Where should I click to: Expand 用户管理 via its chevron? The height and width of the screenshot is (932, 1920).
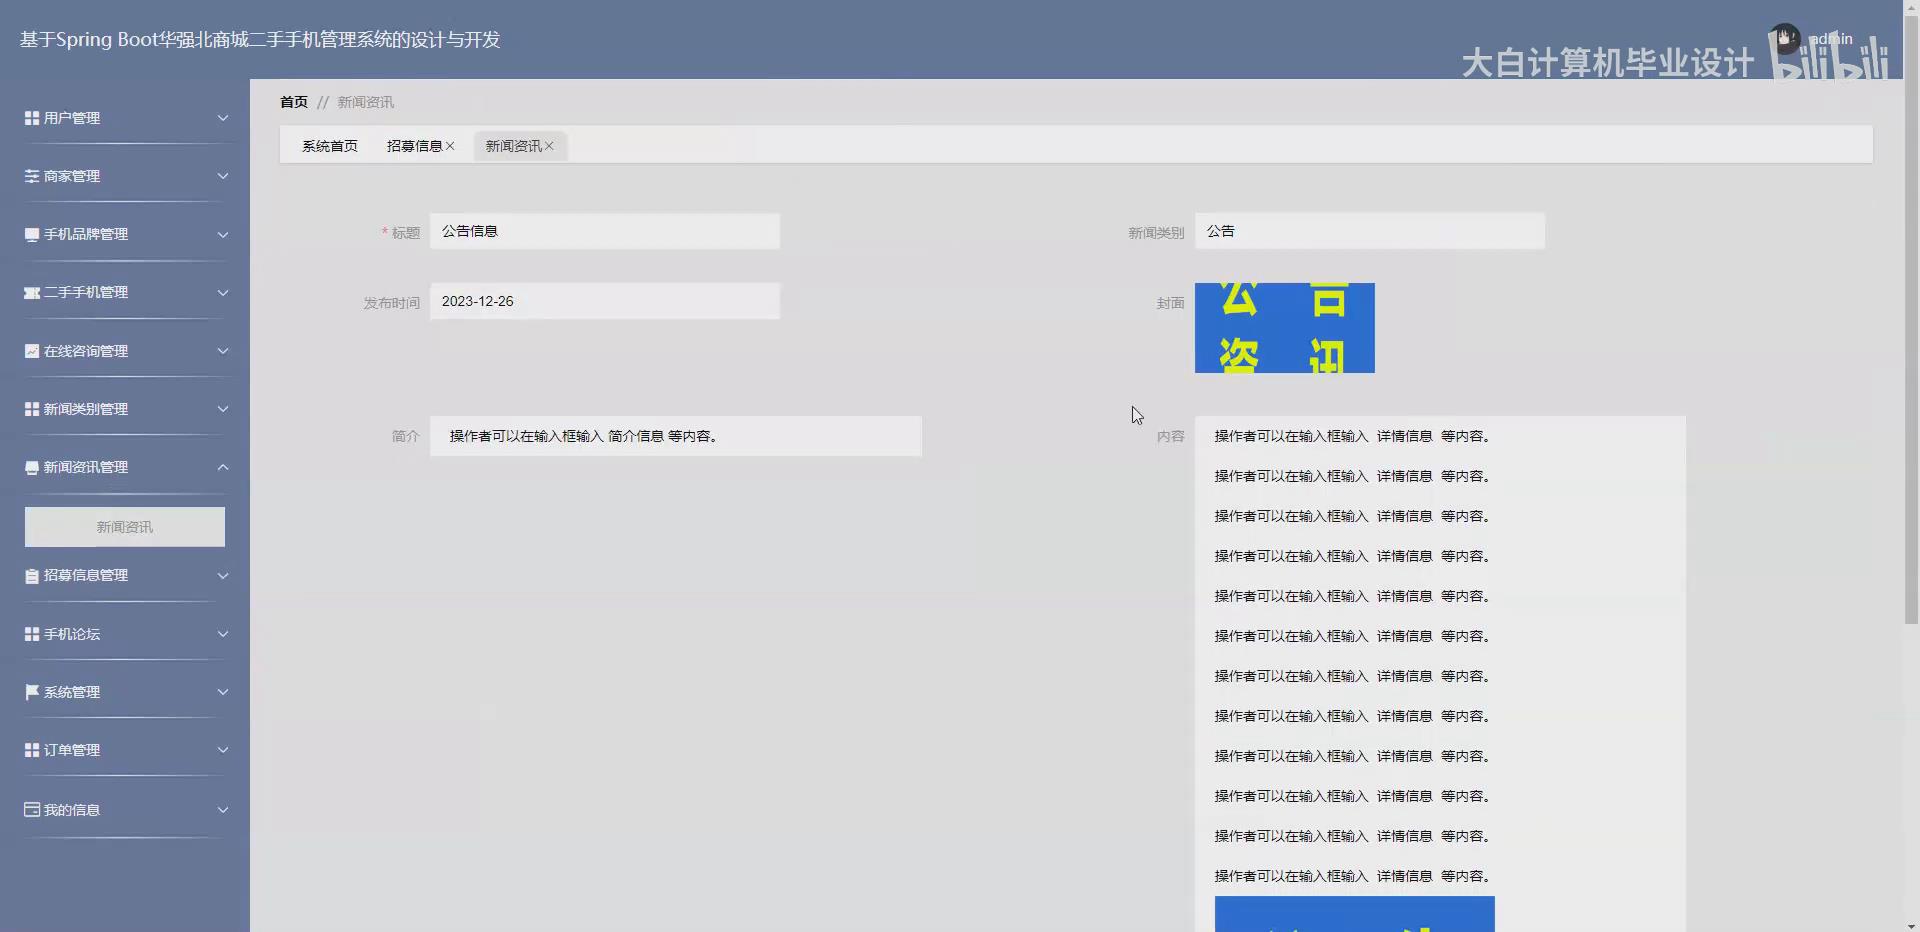tap(223, 118)
